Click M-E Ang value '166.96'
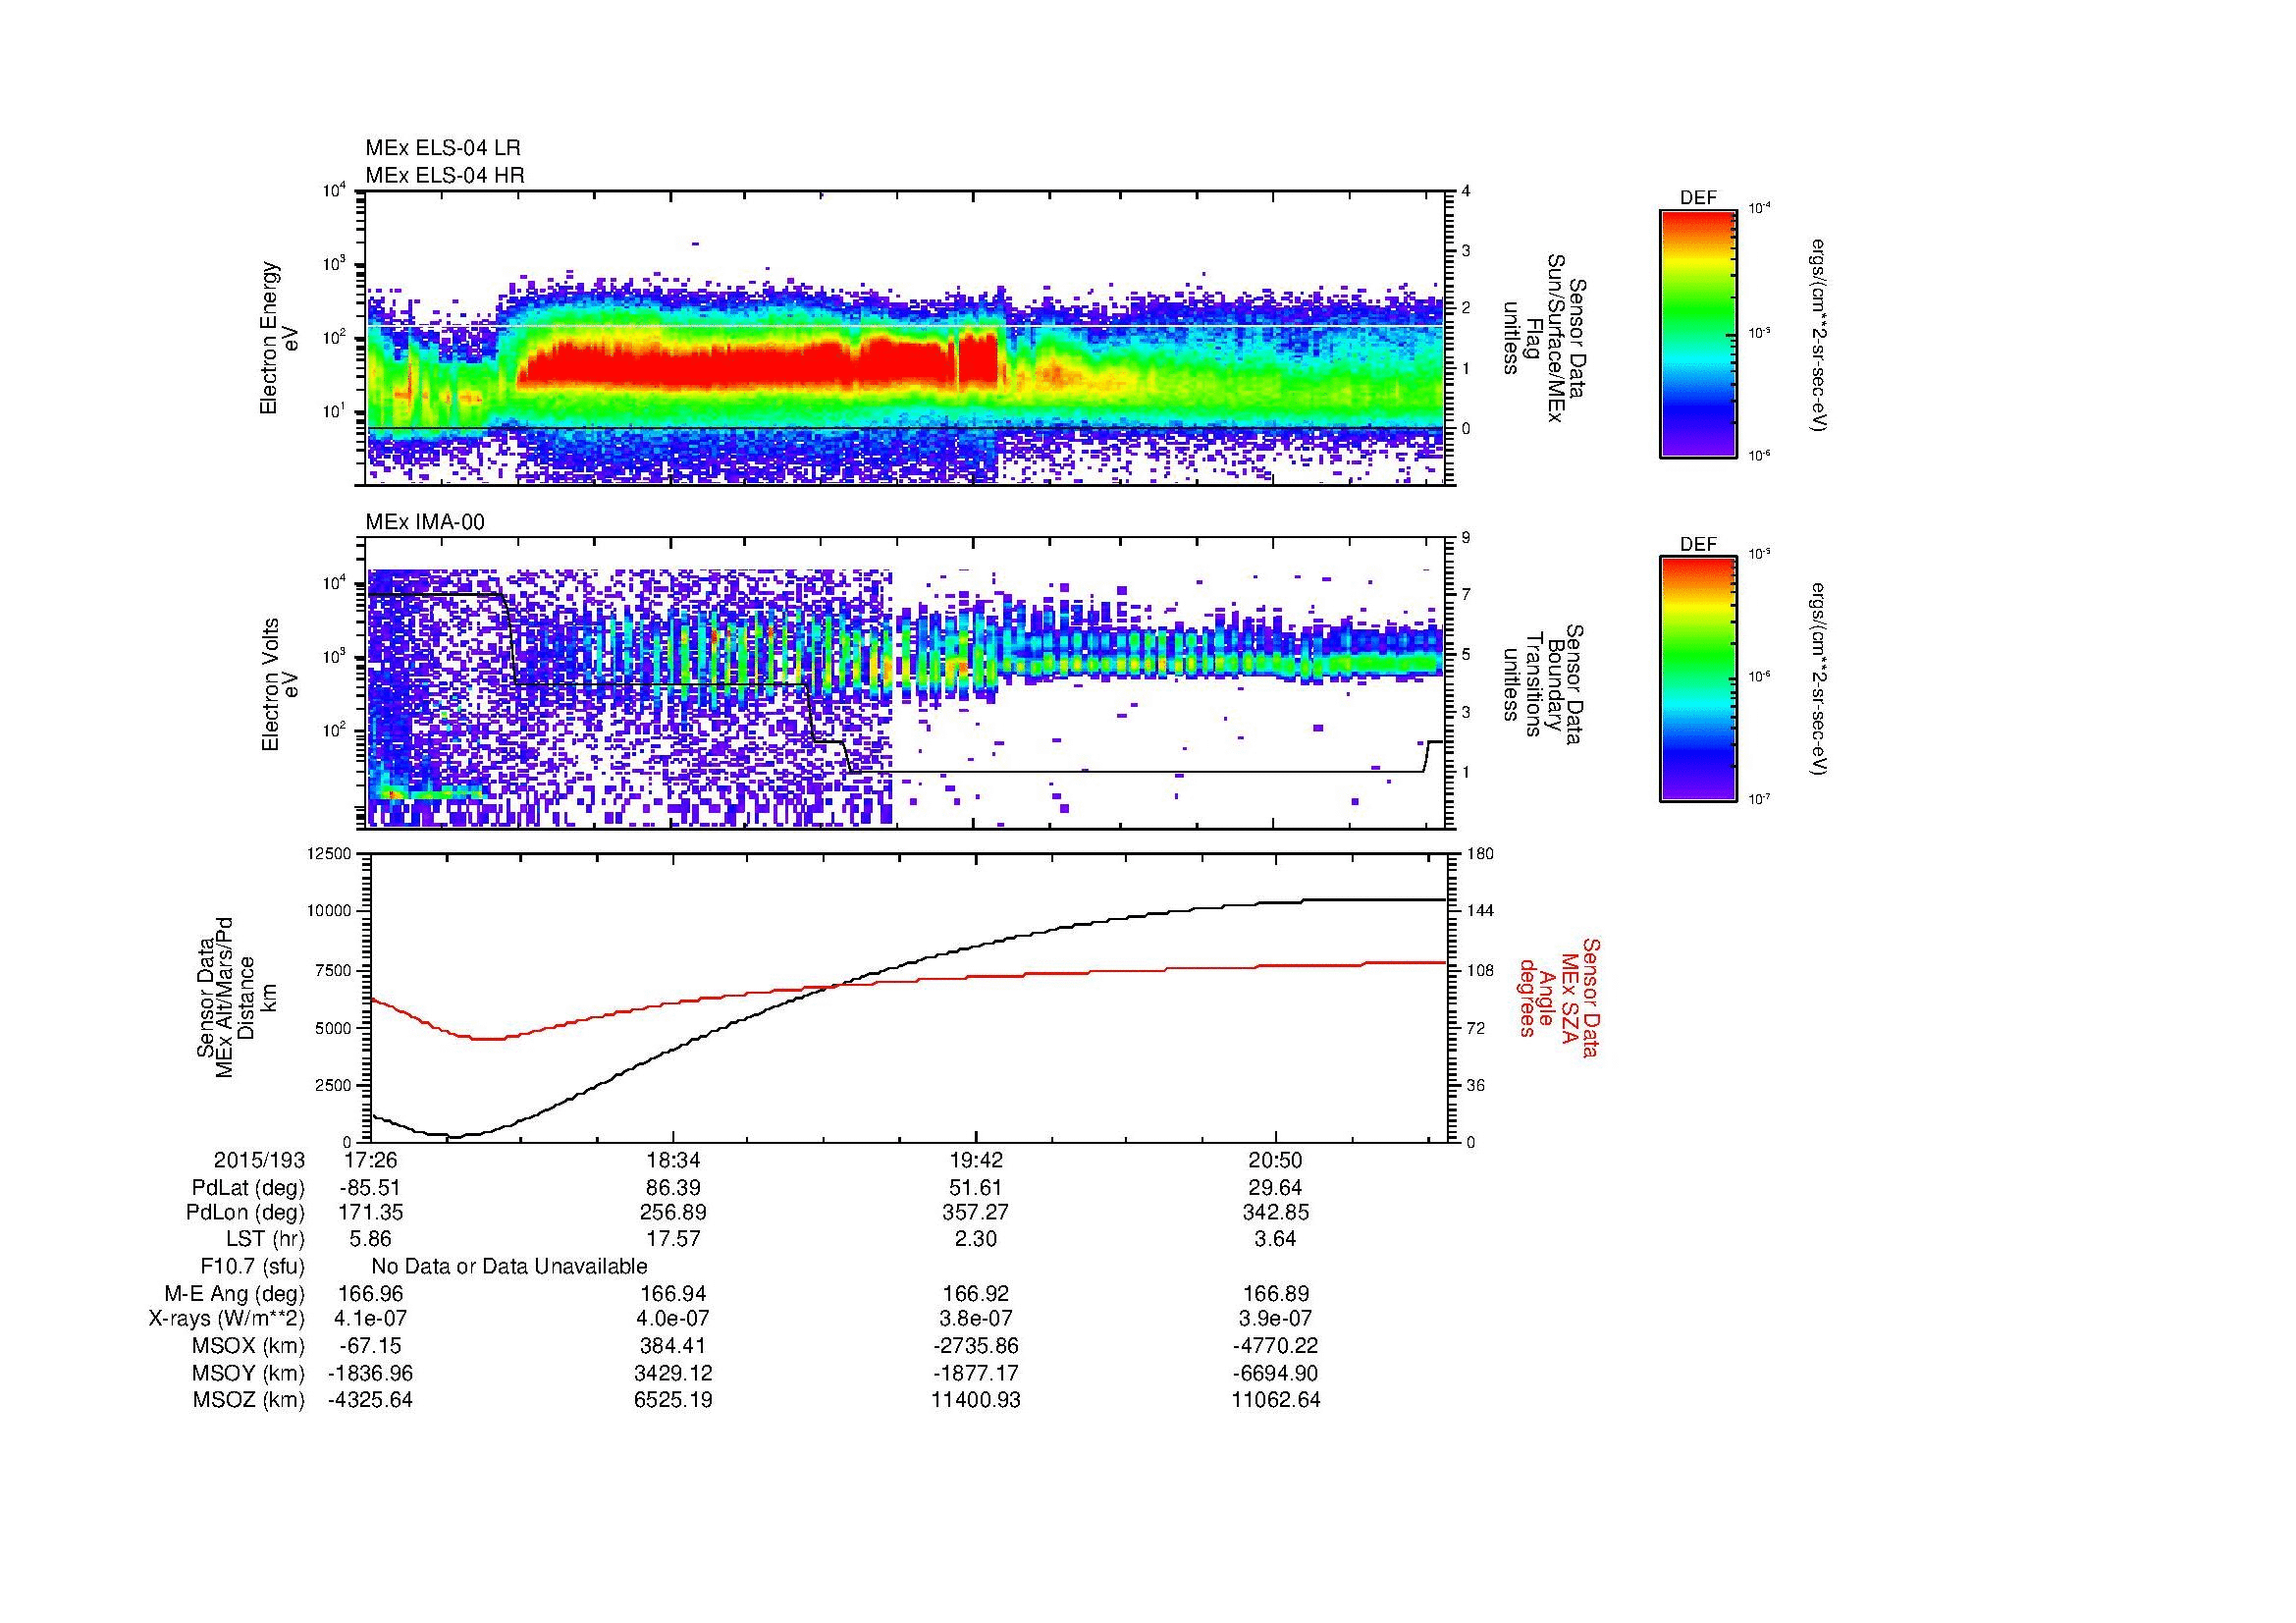 (x=371, y=1293)
